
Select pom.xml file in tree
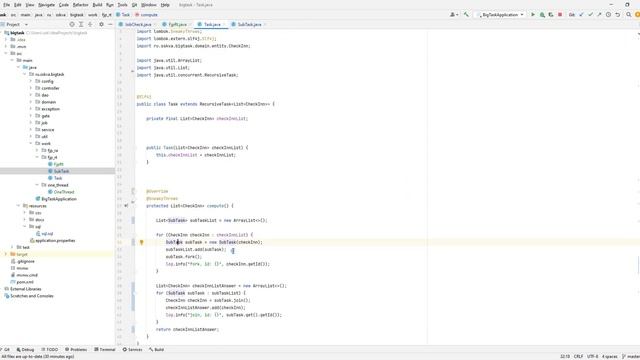point(25,282)
